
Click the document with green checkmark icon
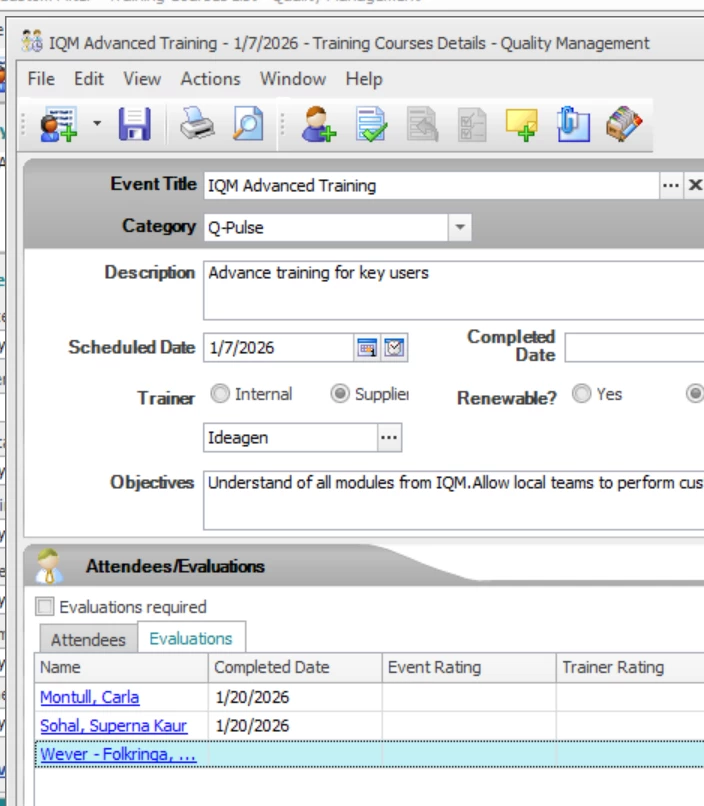click(x=371, y=124)
